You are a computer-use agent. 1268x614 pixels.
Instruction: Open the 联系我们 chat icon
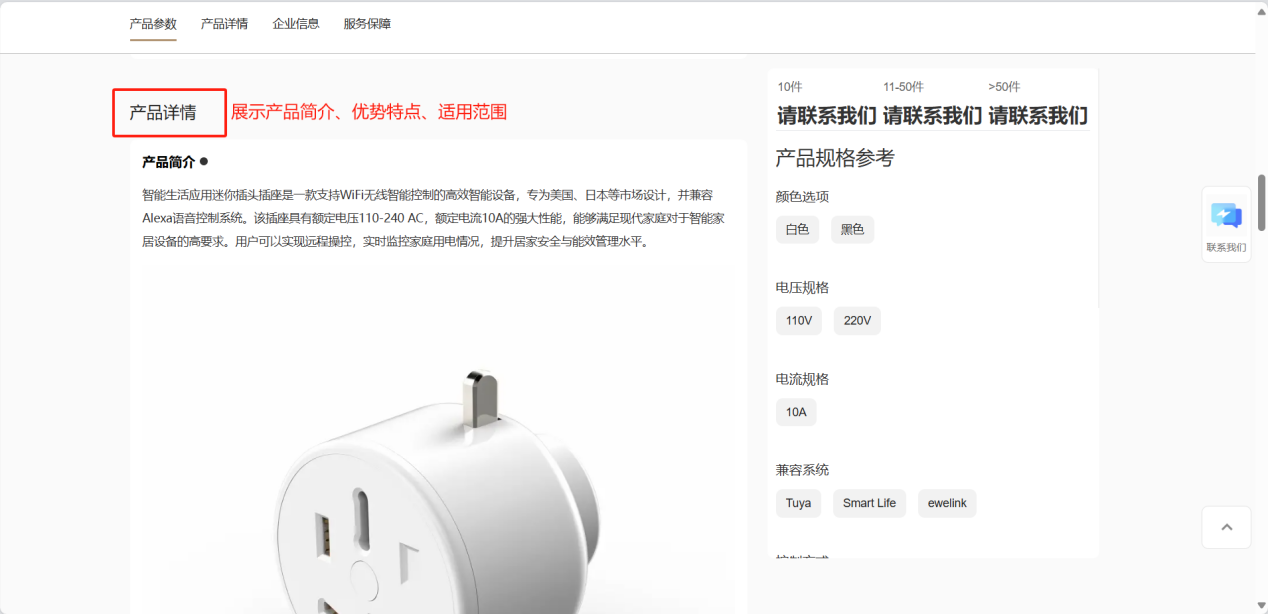pyautogui.click(x=1226, y=224)
